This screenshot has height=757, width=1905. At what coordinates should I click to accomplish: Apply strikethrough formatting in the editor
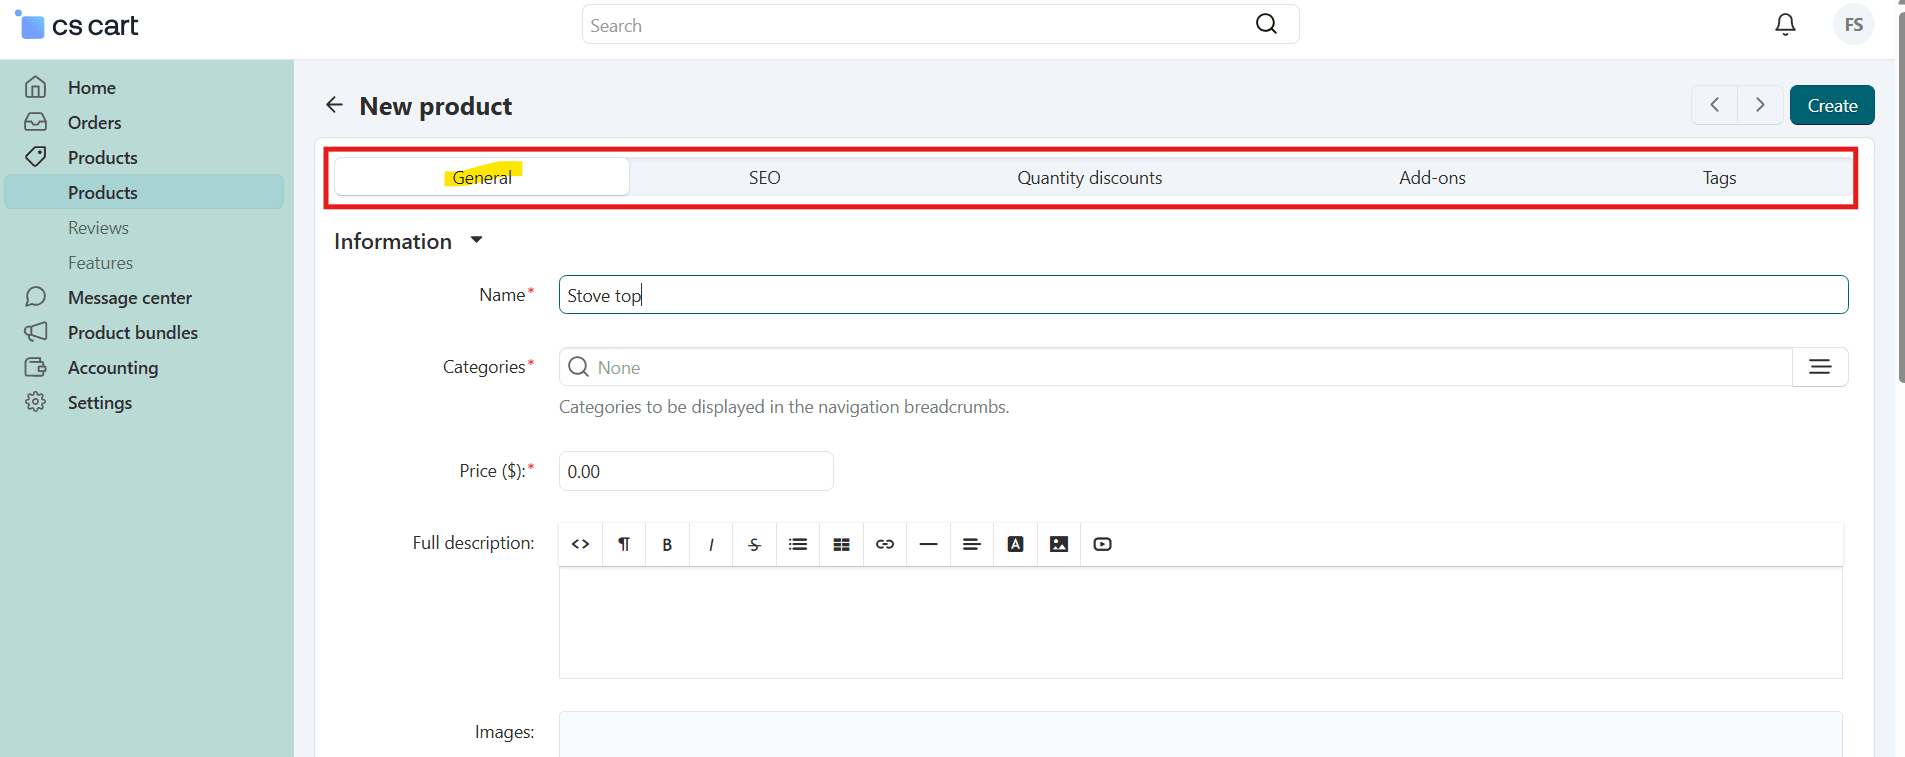754,544
